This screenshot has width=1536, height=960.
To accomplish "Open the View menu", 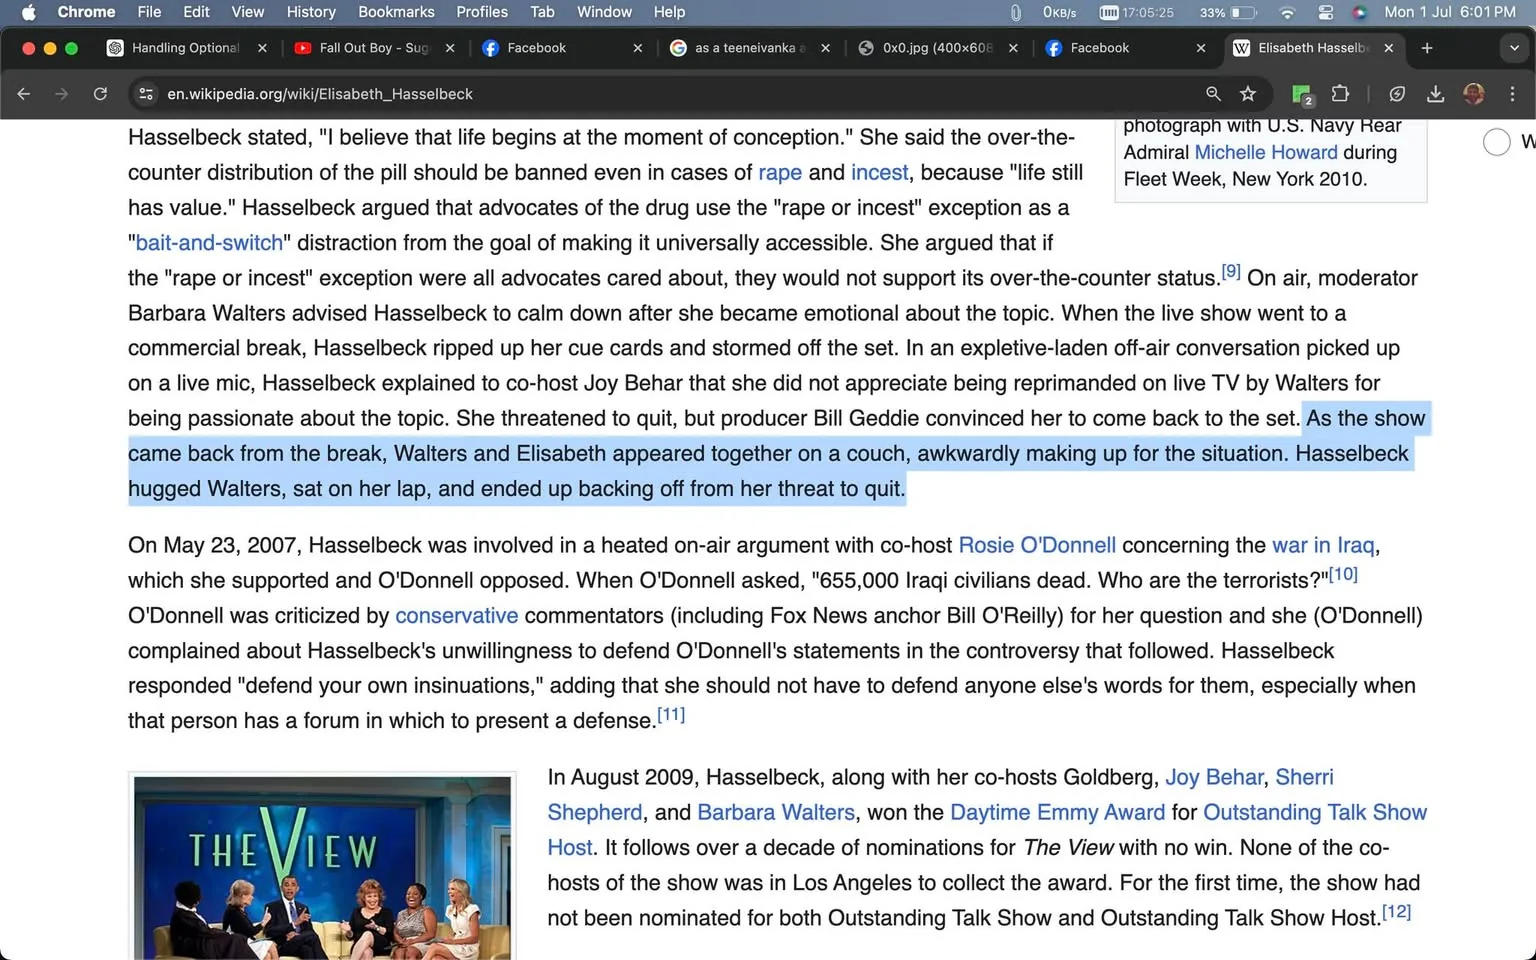I will click(247, 12).
